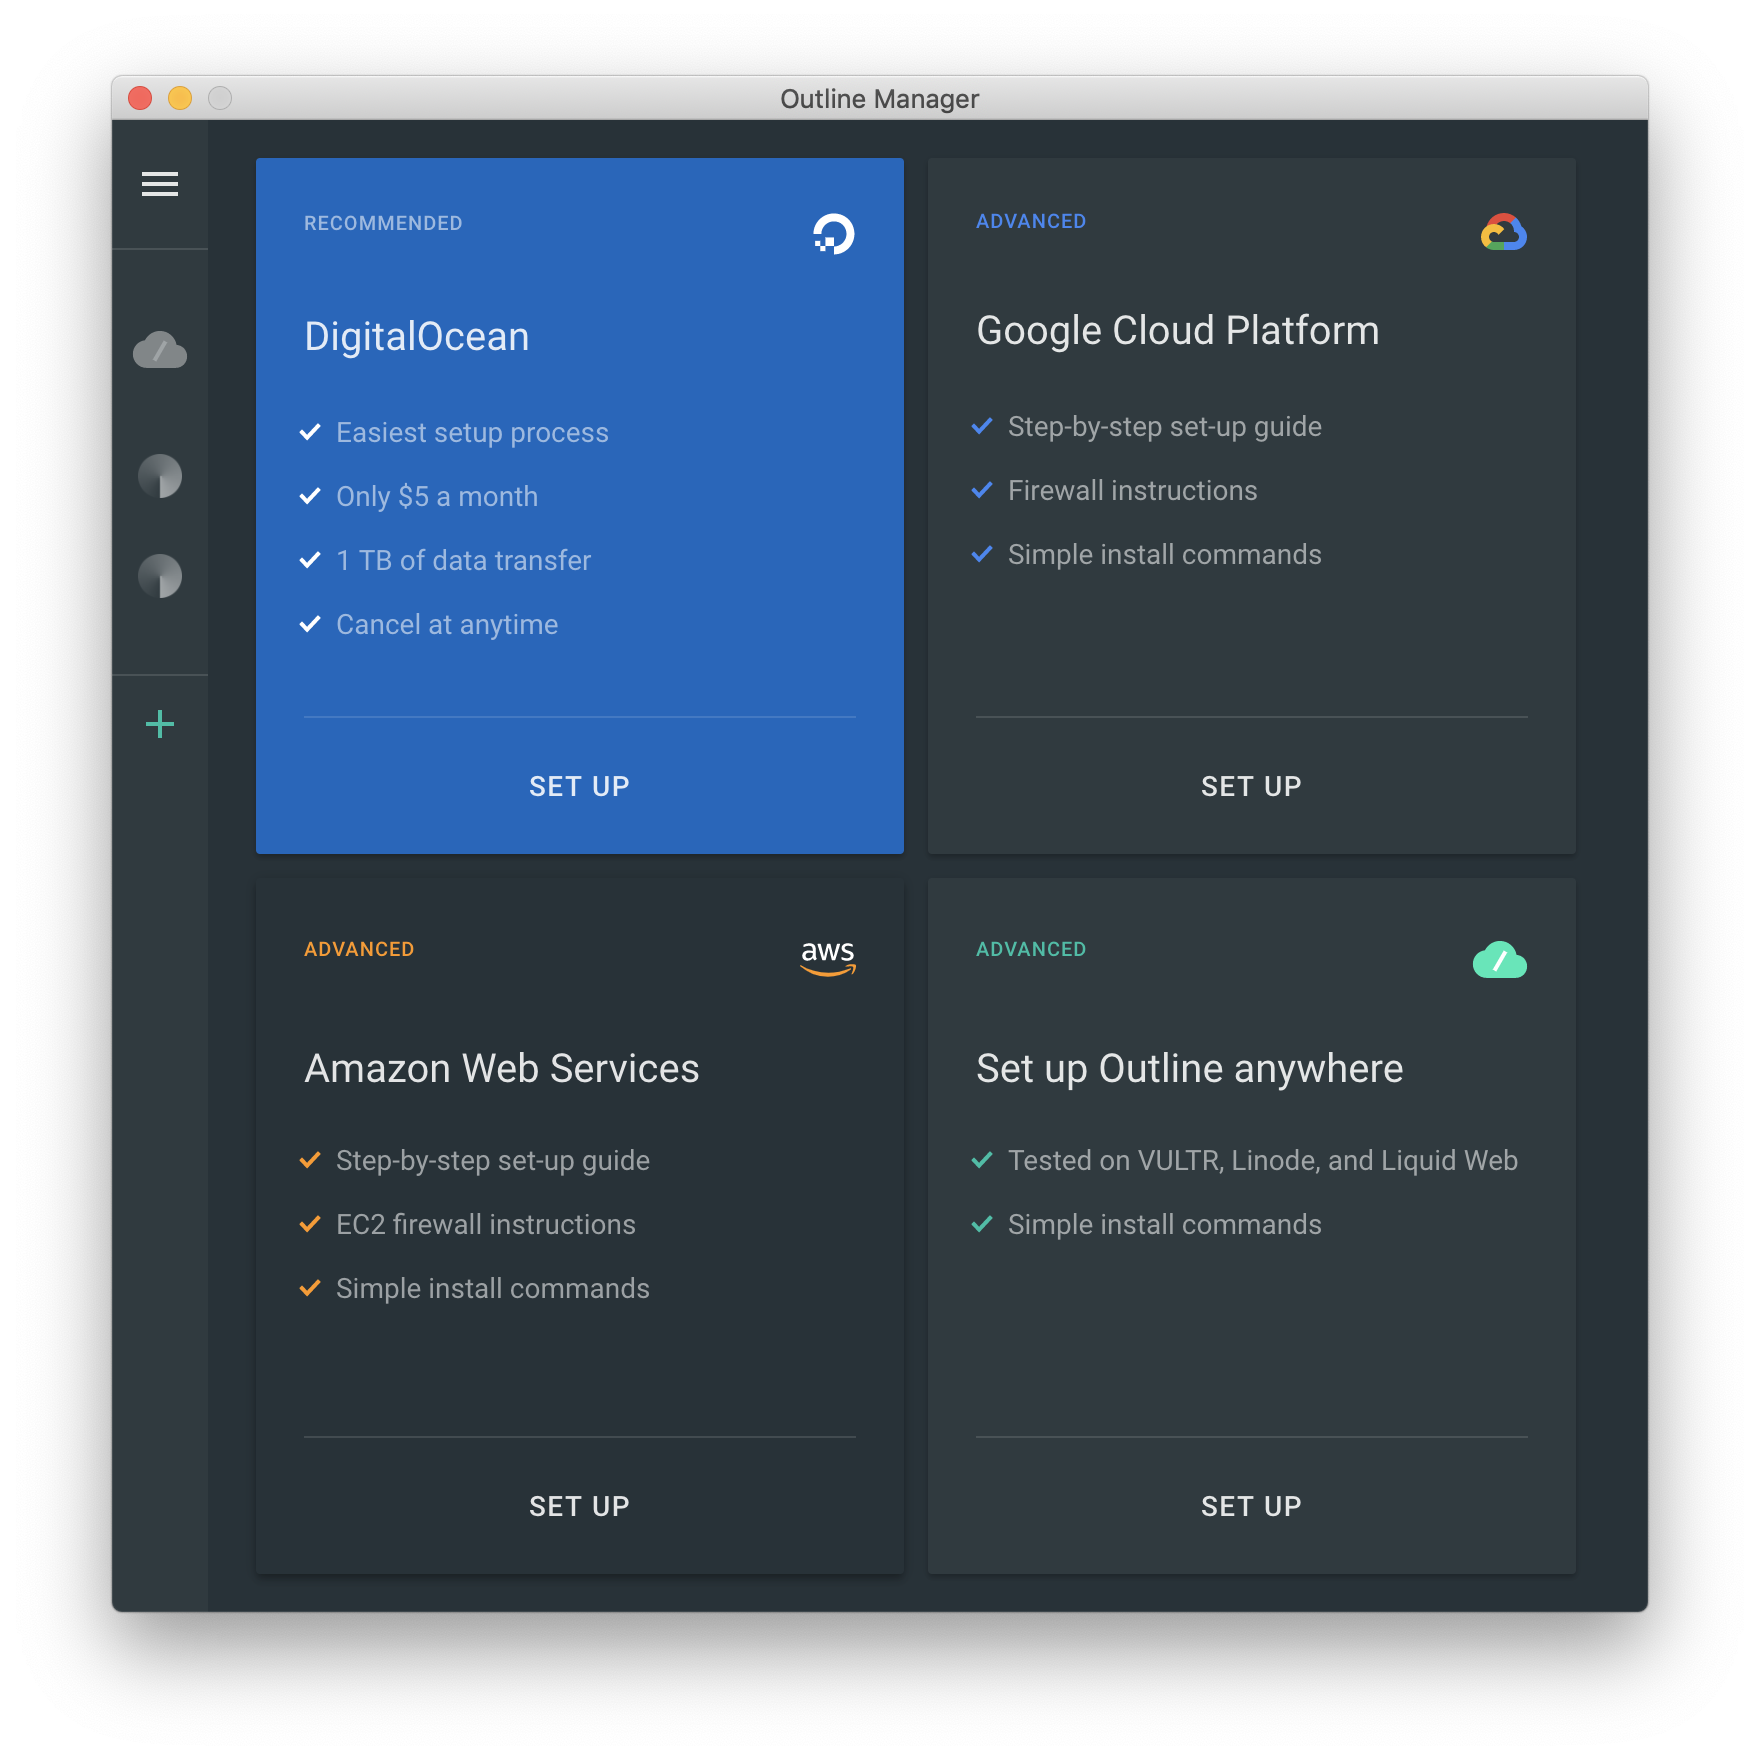The width and height of the screenshot is (1760, 1760).
Task: Click SET UP on the Amazon Web Services card
Action: (x=580, y=1507)
